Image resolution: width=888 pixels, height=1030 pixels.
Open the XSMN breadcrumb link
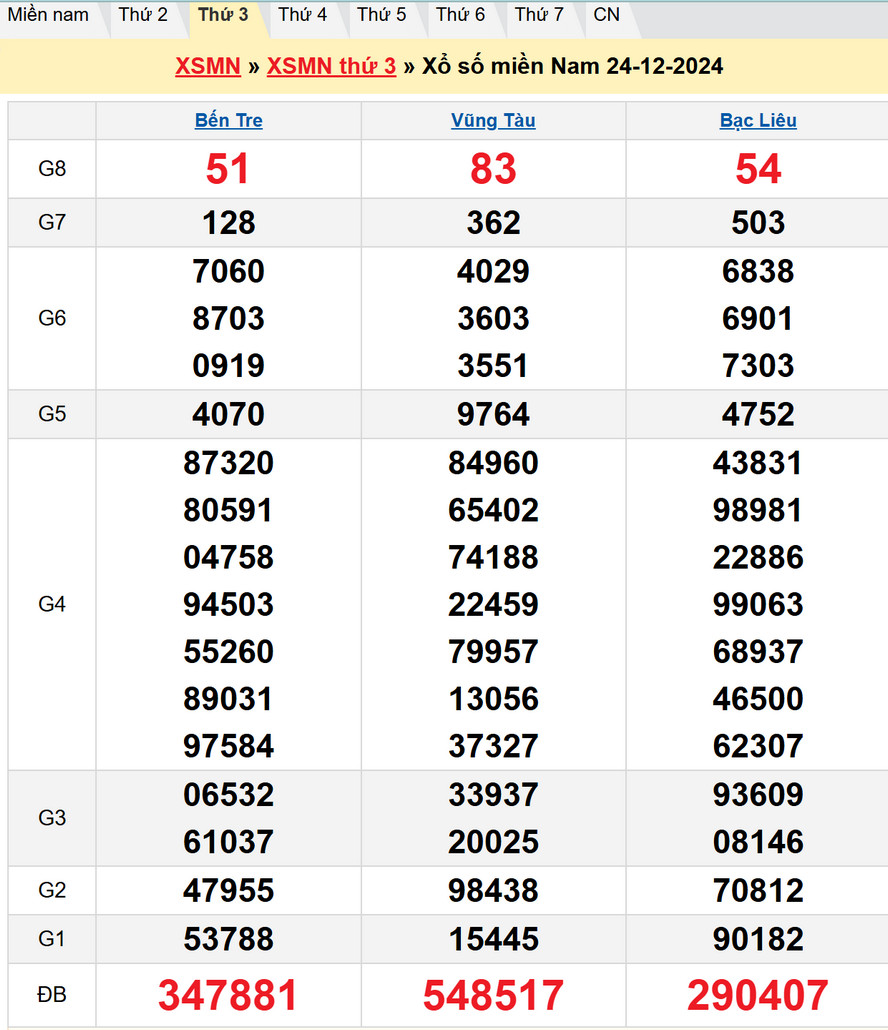tap(208, 66)
